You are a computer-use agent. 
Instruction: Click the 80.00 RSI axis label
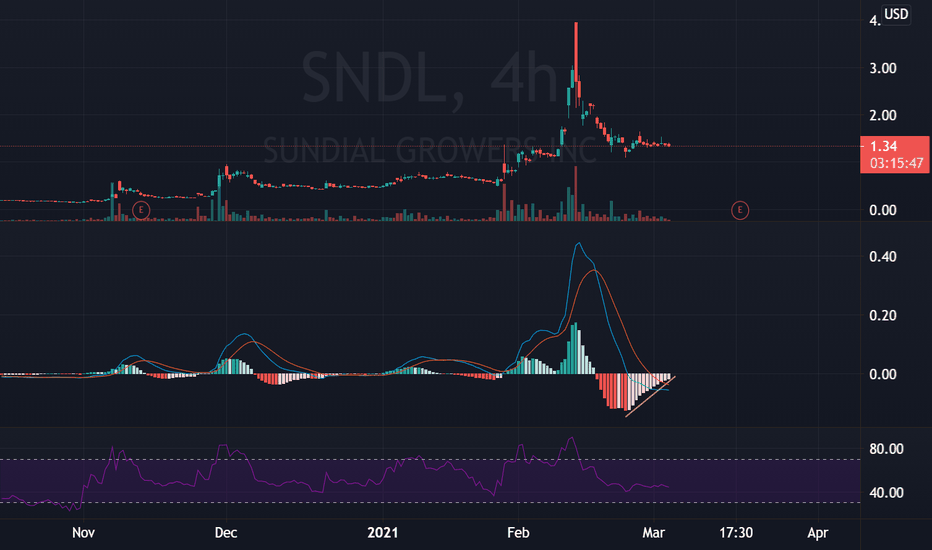point(886,449)
